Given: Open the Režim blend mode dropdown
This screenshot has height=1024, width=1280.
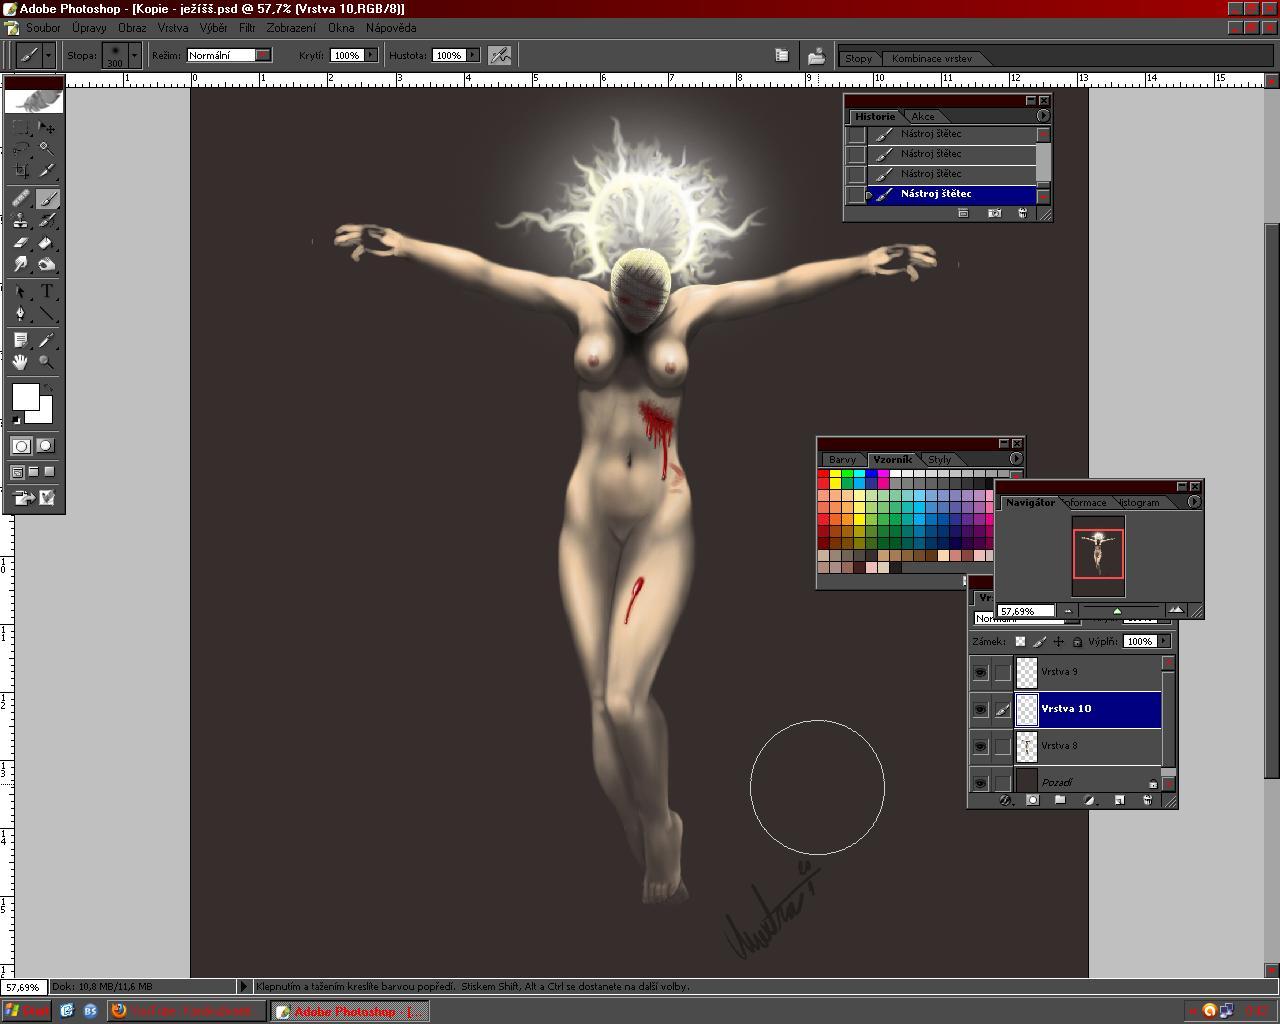Looking at the screenshot, I should 263,56.
